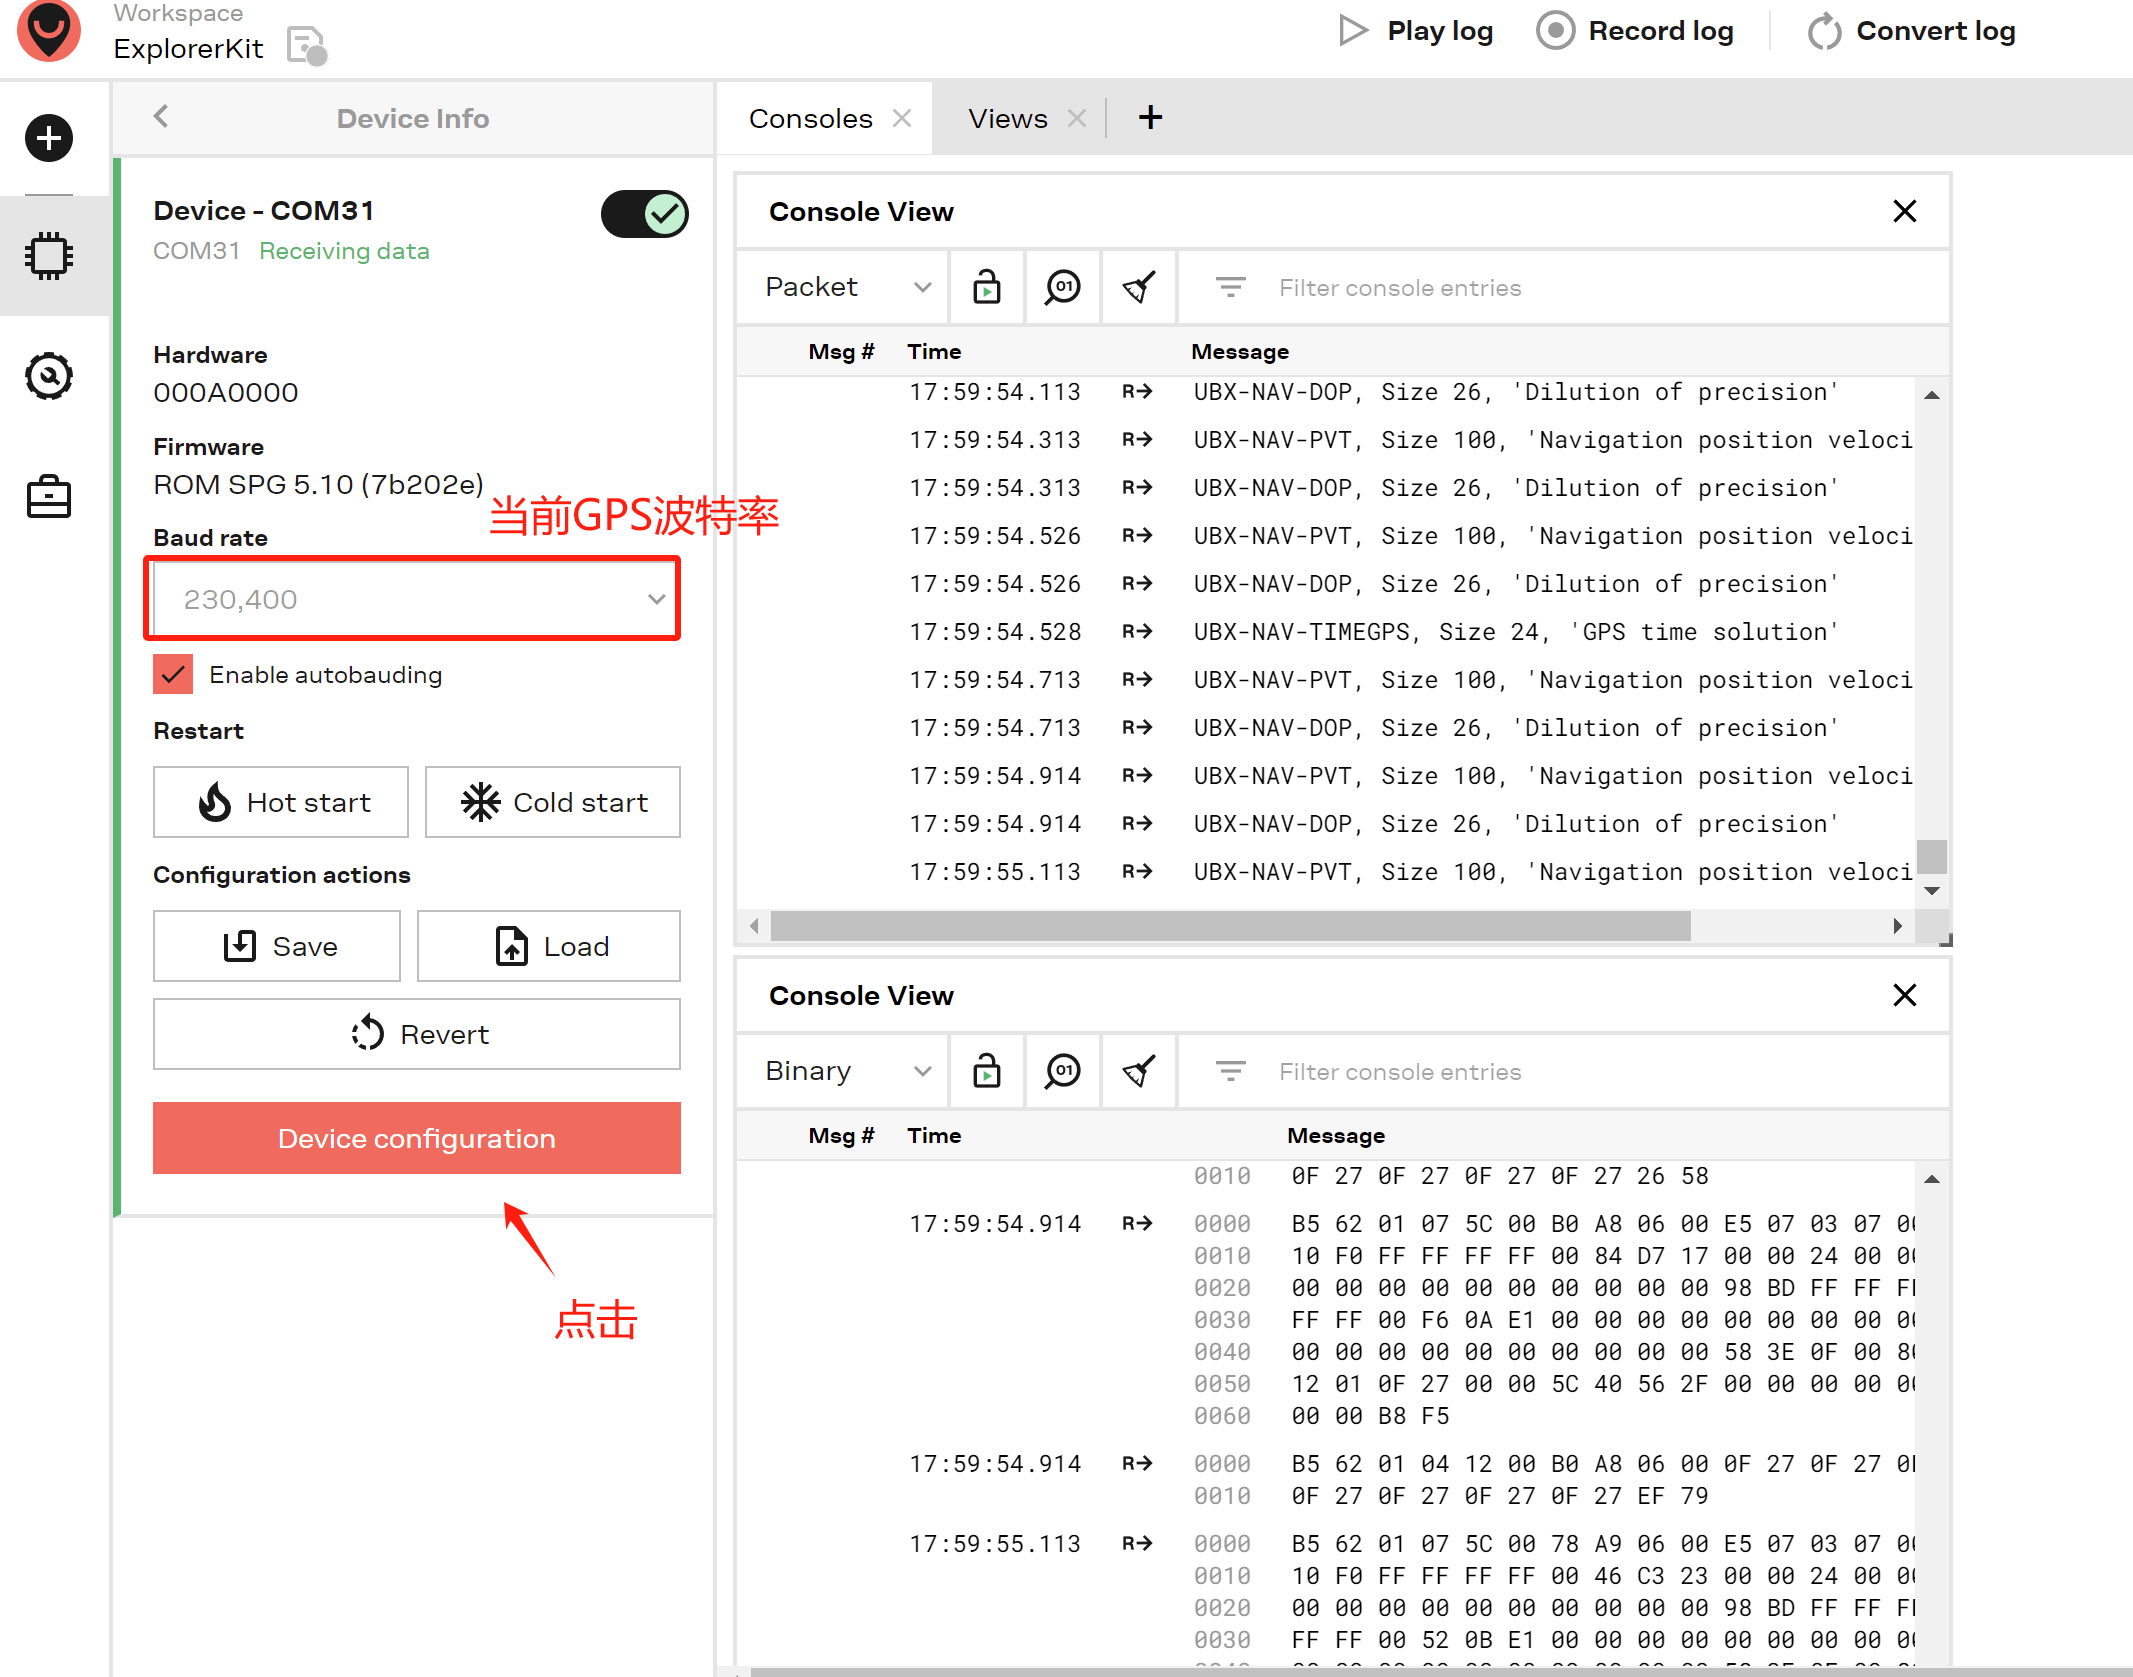Click the Packet console horizontal scrollbar

pyautogui.click(x=1230, y=926)
